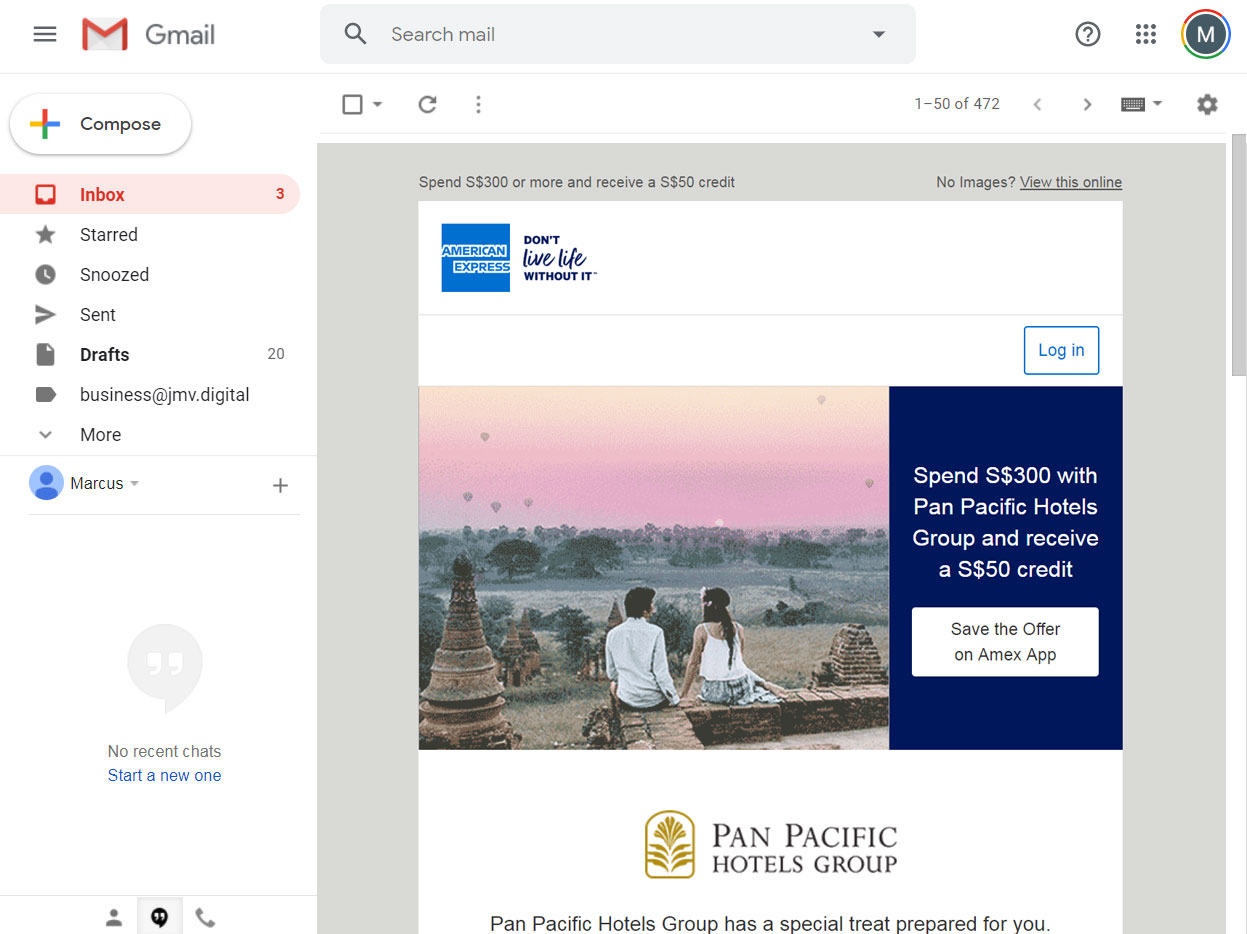Click View this online link
This screenshot has width=1247, height=934.
point(1071,182)
